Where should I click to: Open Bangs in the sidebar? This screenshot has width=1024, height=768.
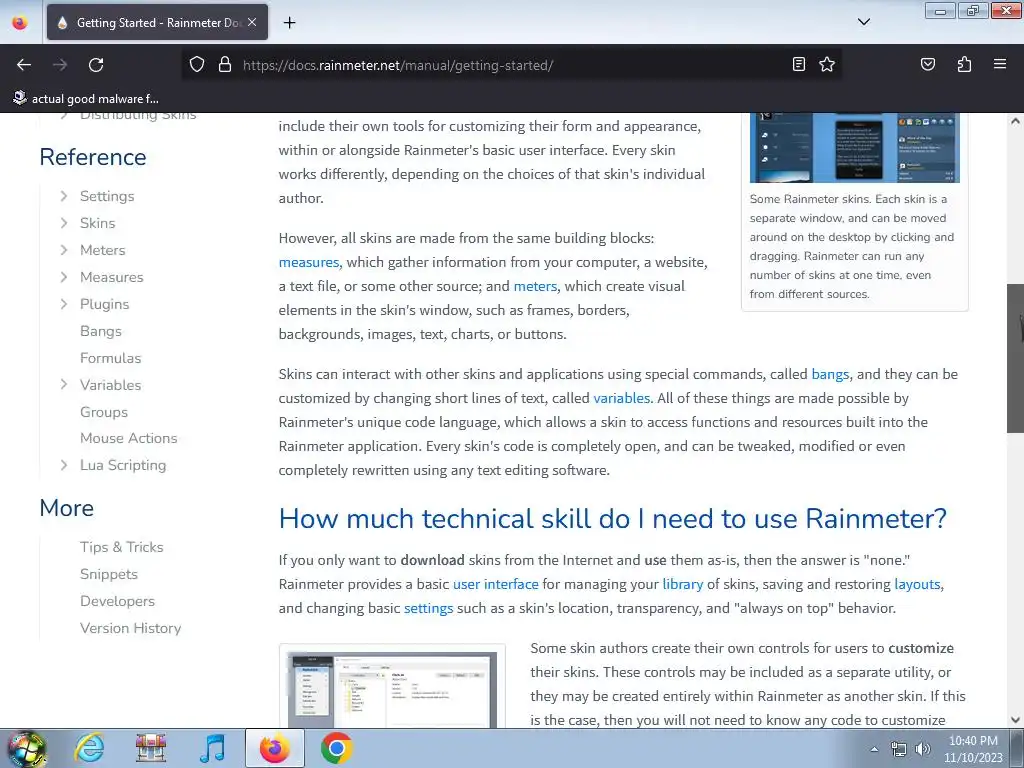[101, 331]
